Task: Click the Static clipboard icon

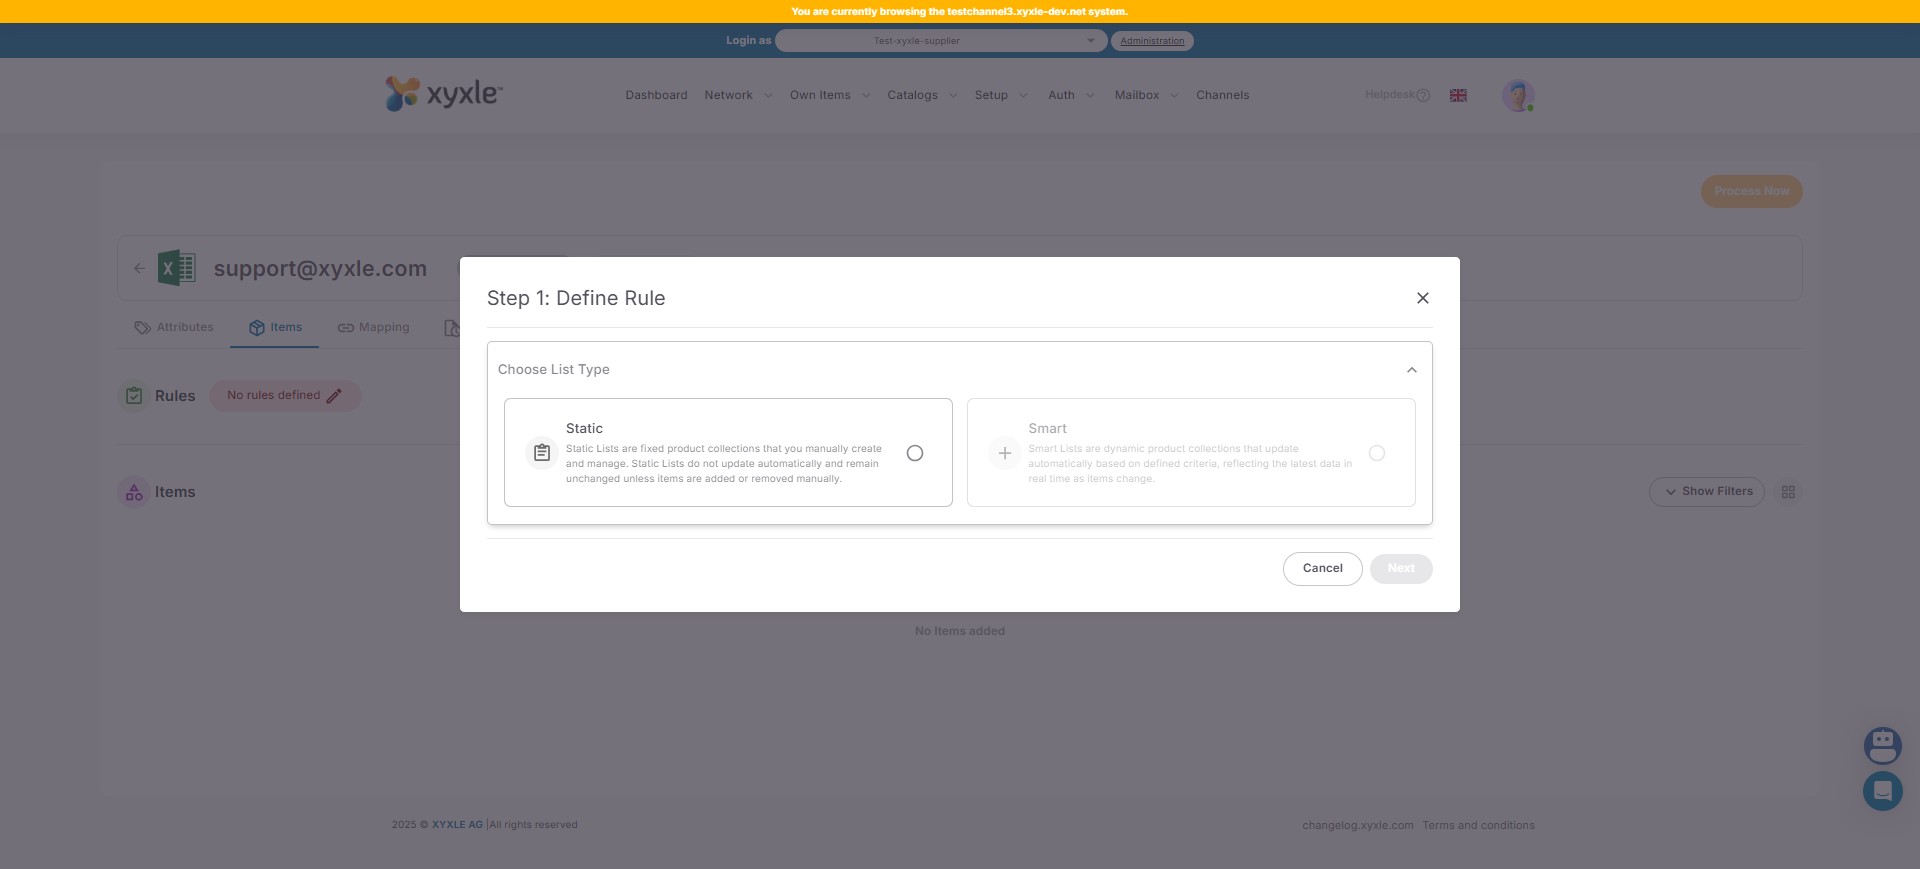Action: [x=542, y=453]
